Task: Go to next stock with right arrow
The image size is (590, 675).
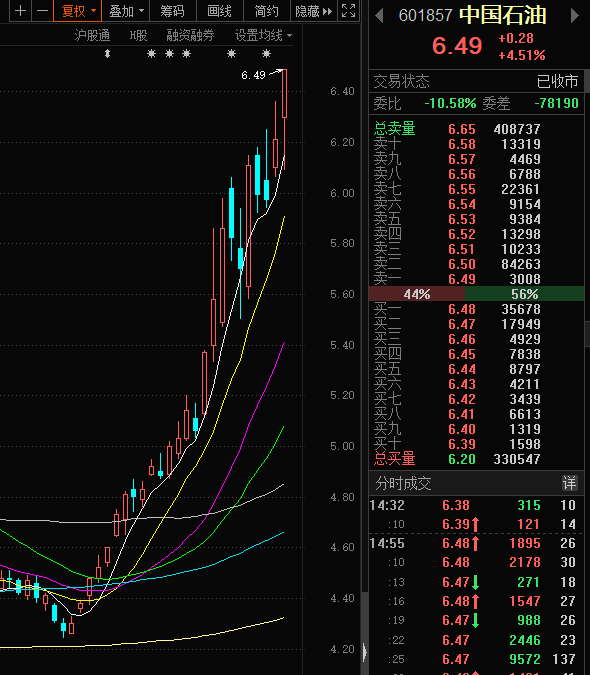Action: pyautogui.click(x=575, y=16)
